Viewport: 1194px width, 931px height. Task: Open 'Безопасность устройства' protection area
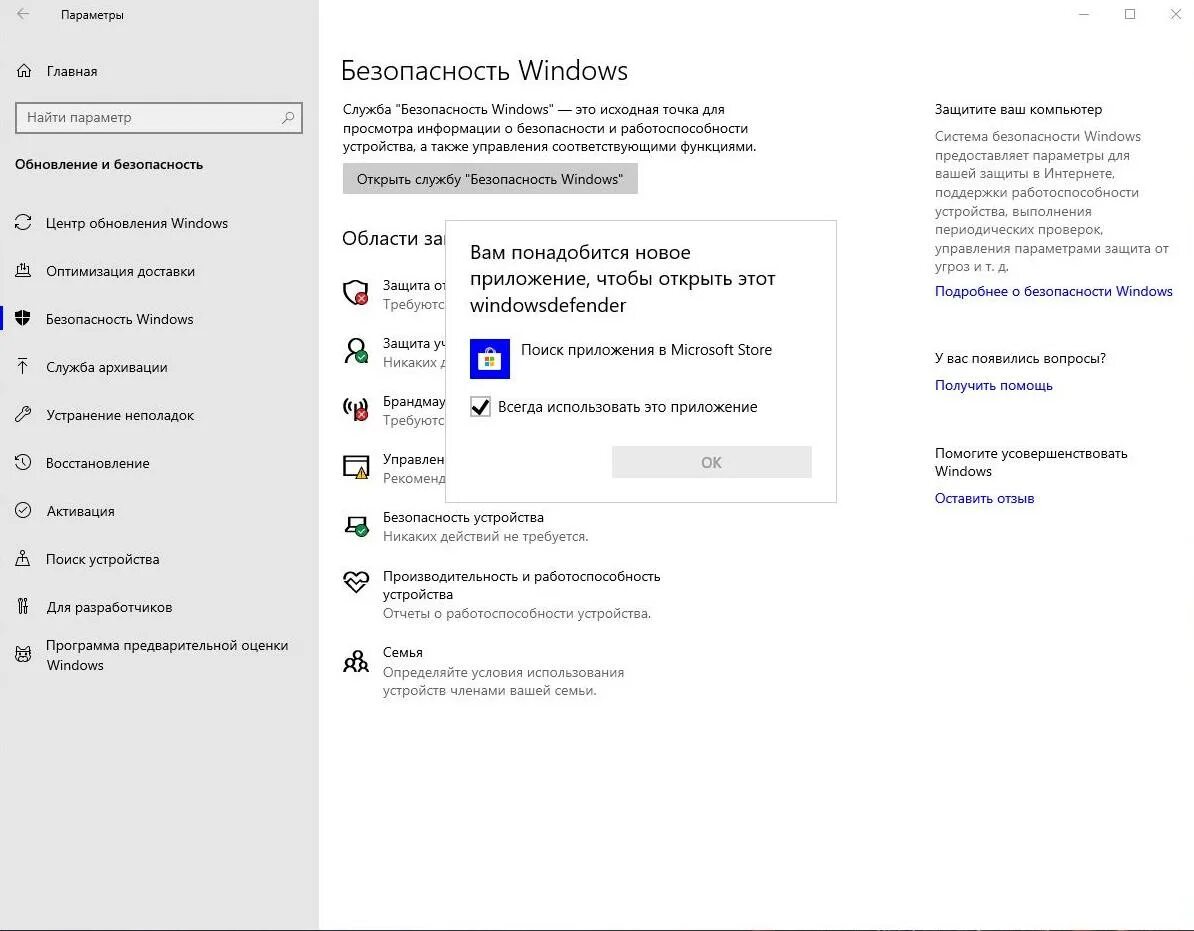click(x=463, y=517)
